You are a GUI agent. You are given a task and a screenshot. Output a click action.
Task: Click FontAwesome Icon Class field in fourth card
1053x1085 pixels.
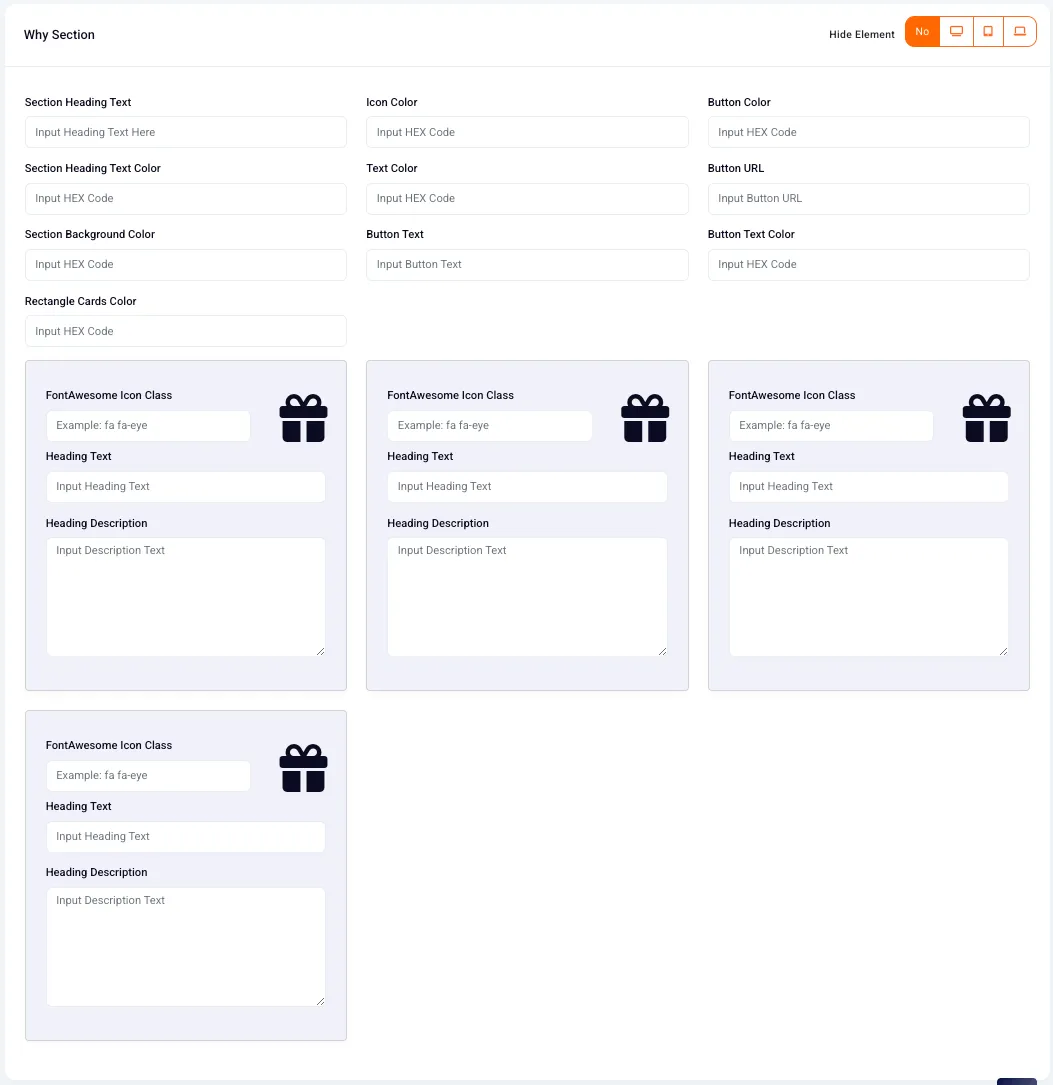click(x=148, y=776)
